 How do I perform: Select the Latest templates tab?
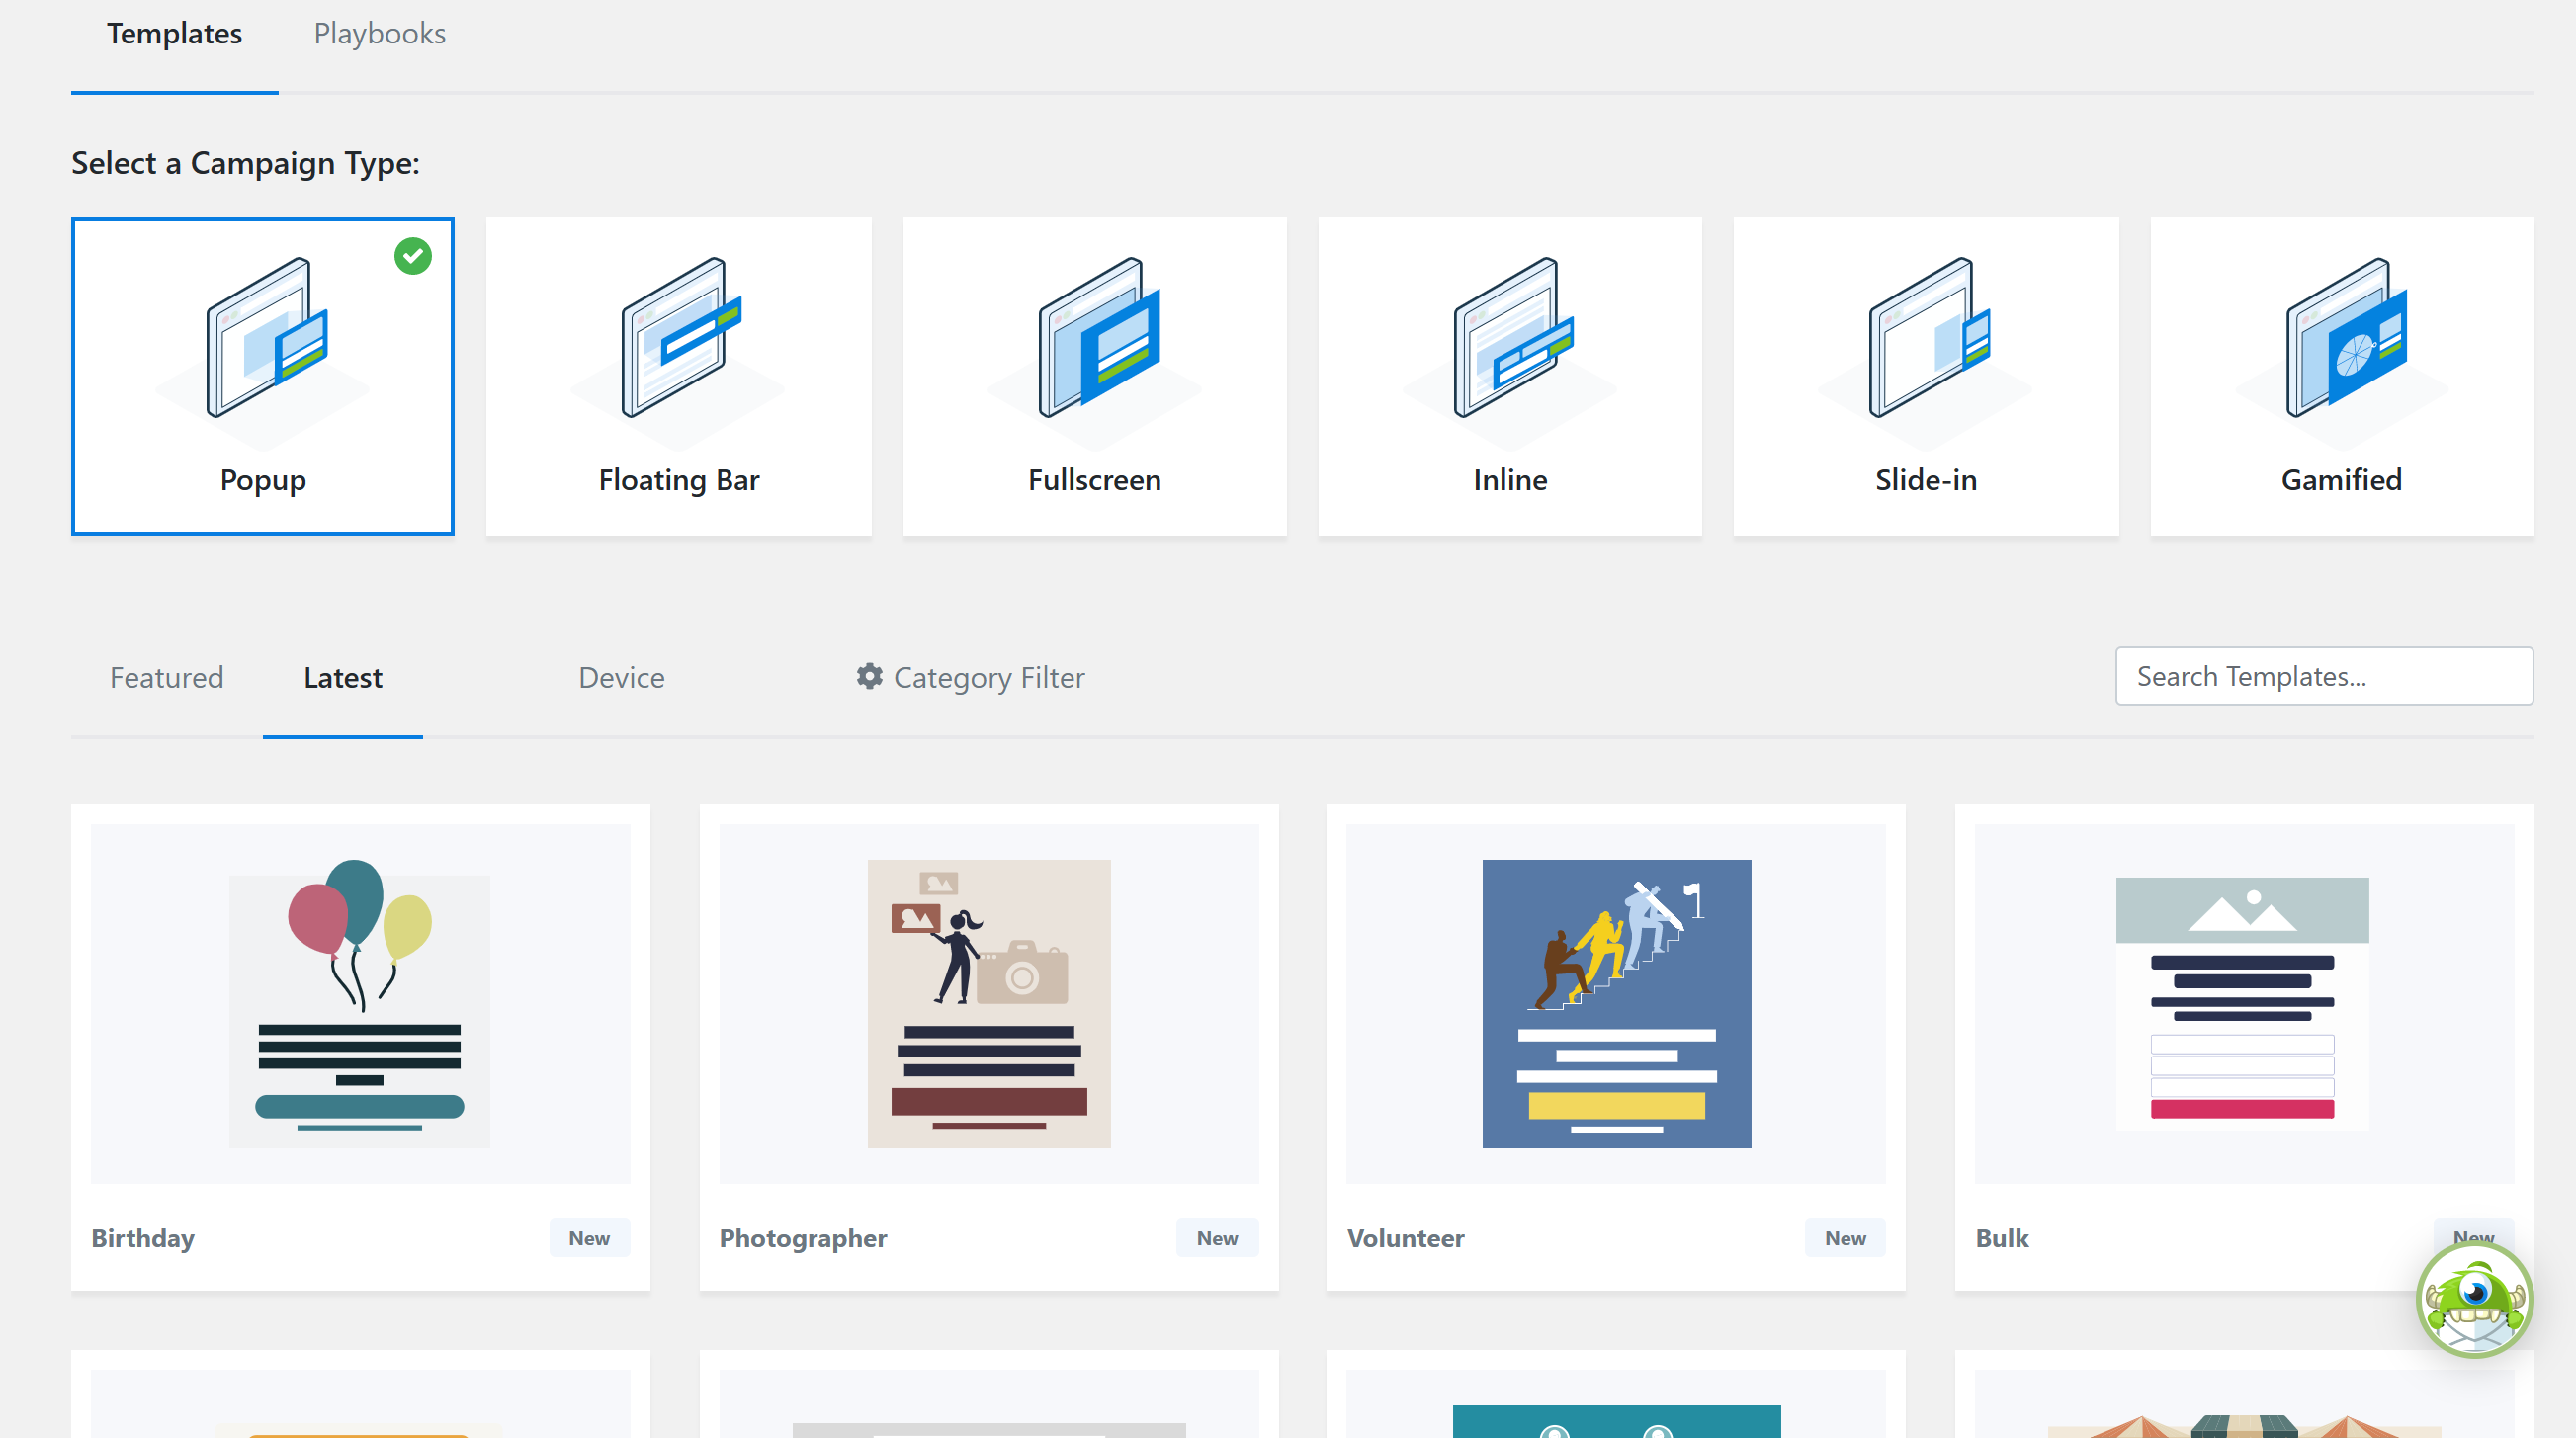pyautogui.click(x=342, y=678)
